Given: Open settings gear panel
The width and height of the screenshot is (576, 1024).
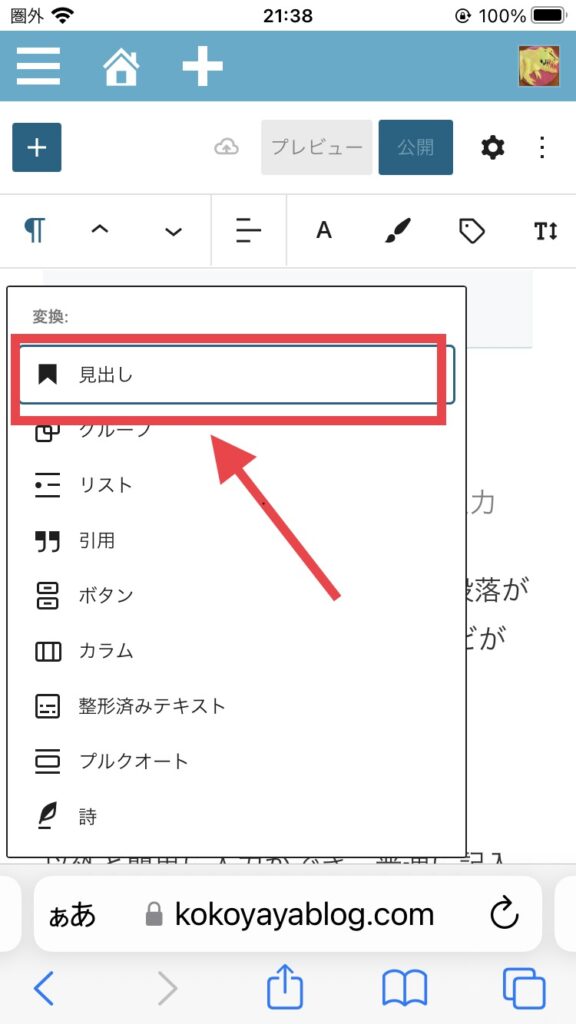Looking at the screenshot, I should (x=492, y=148).
